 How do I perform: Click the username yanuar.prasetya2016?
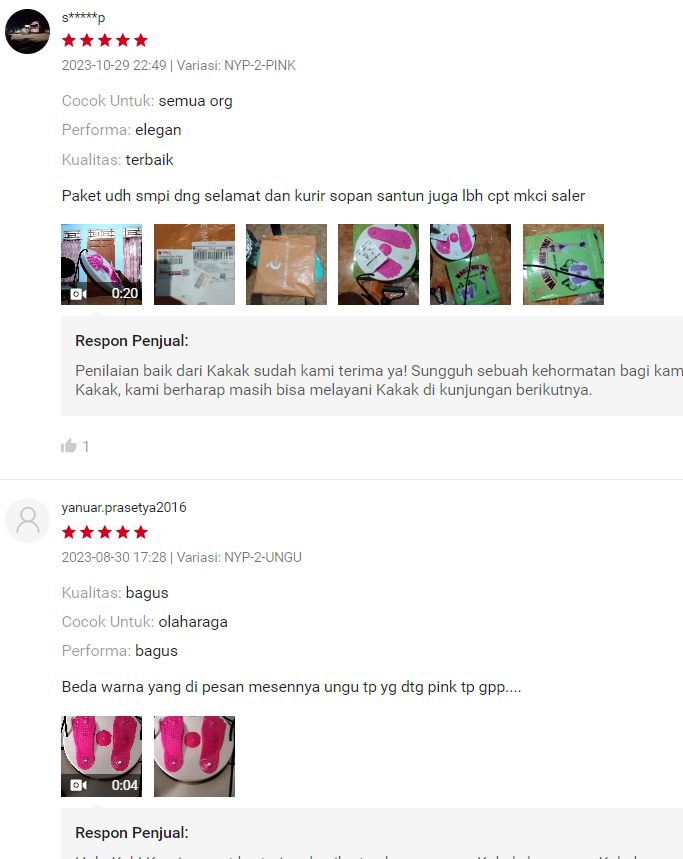(x=124, y=508)
